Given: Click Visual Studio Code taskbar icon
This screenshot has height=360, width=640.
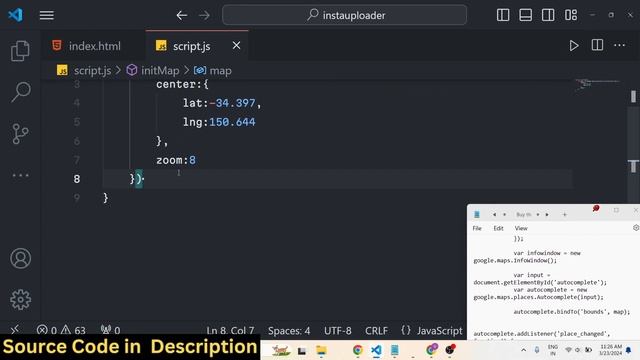Looking at the screenshot, I should pos(376,350).
